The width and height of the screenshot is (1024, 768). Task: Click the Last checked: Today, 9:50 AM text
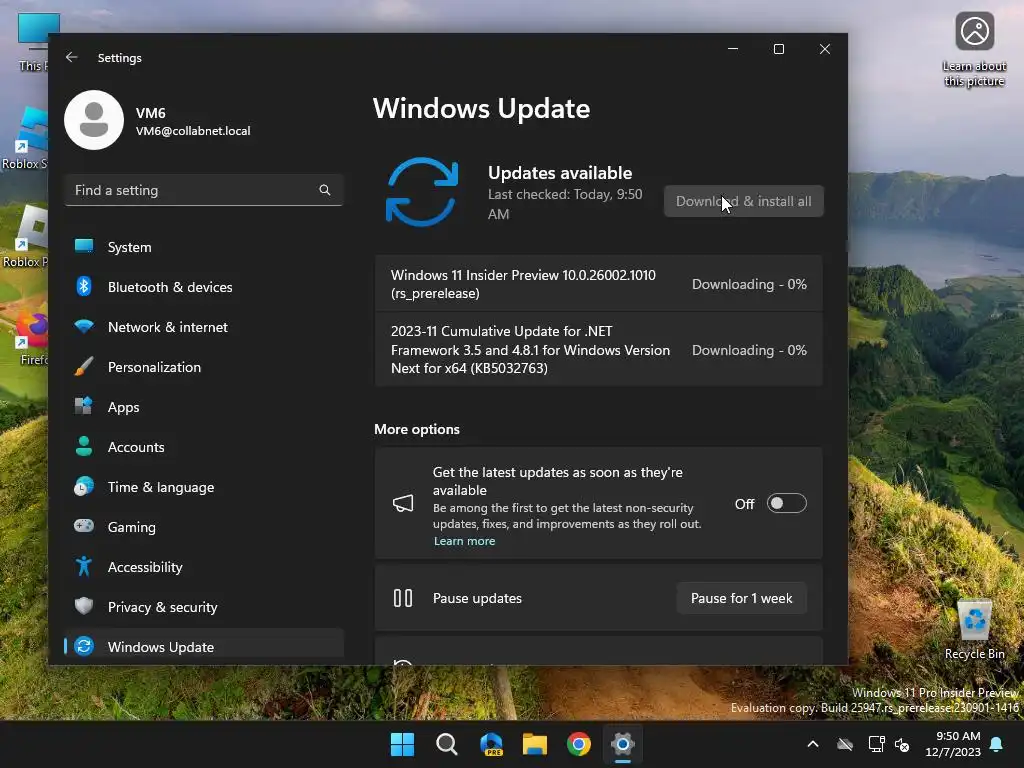pos(565,204)
